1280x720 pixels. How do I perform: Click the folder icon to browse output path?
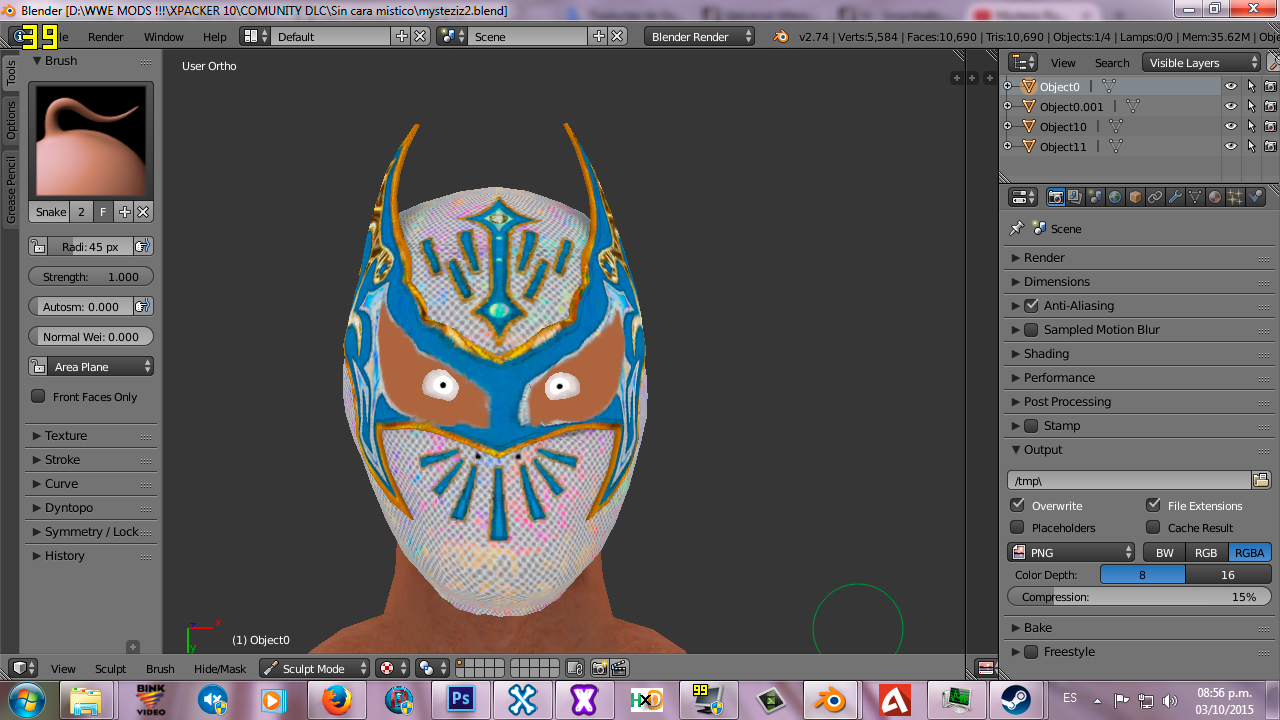point(1261,481)
